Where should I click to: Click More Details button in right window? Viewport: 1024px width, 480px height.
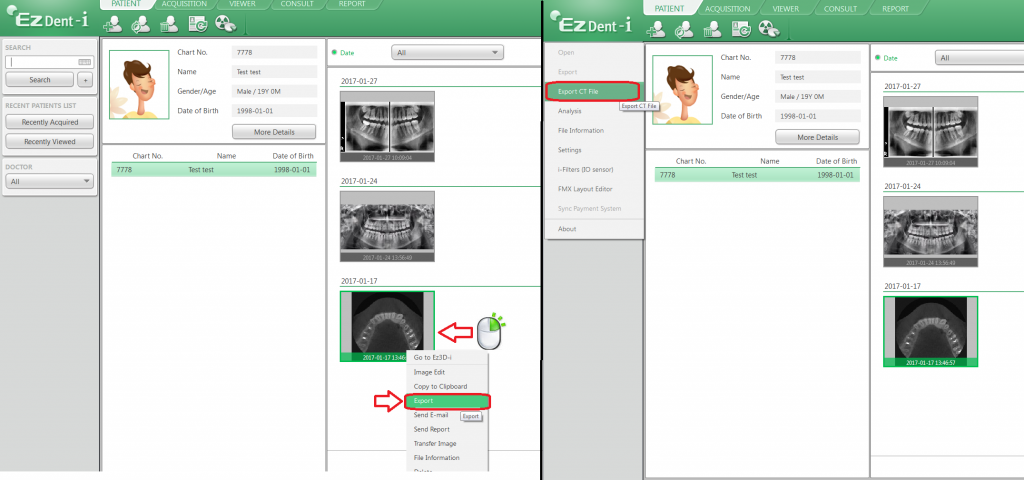tap(817, 138)
